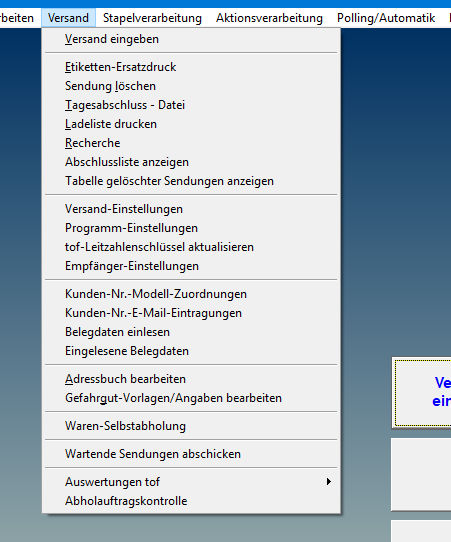Expand the Auswertungen tof submenu
451x542 pixels.
(x=191, y=482)
